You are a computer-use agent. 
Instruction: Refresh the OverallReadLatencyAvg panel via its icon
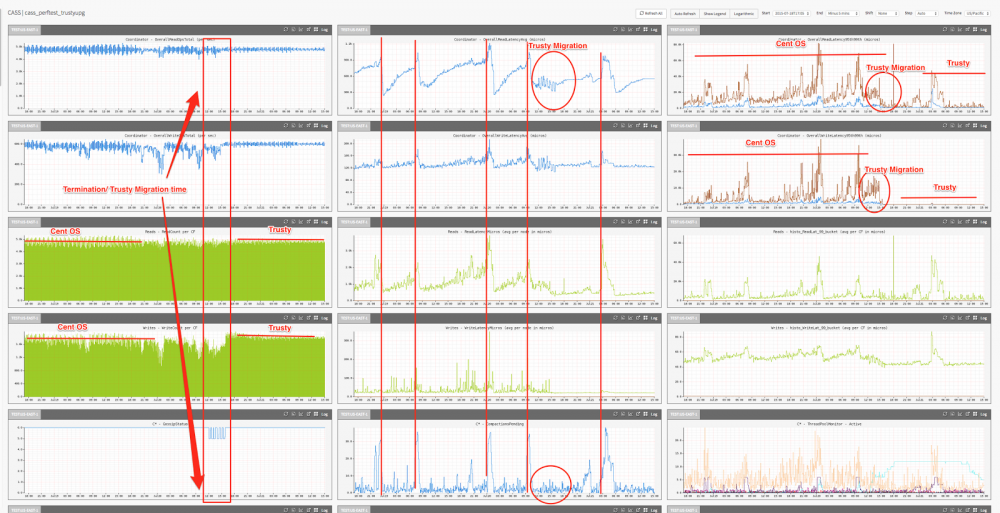(x=615, y=29)
